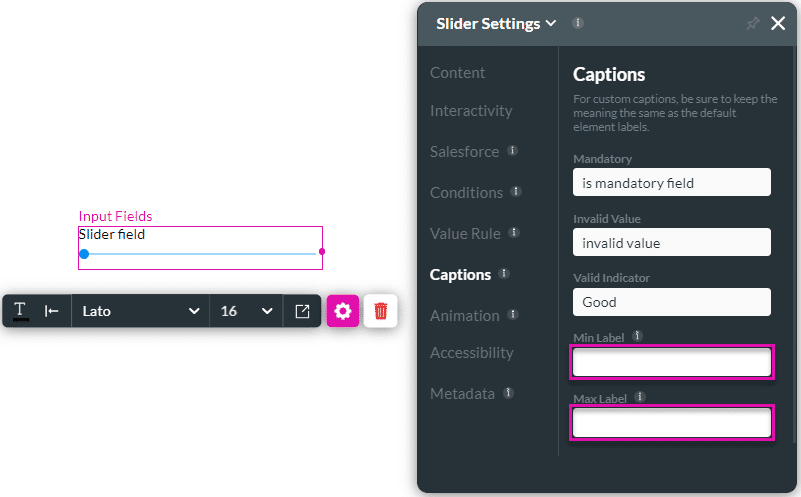This screenshot has width=801, height=497.
Task: Switch to the Content tab
Action: pos(457,73)
